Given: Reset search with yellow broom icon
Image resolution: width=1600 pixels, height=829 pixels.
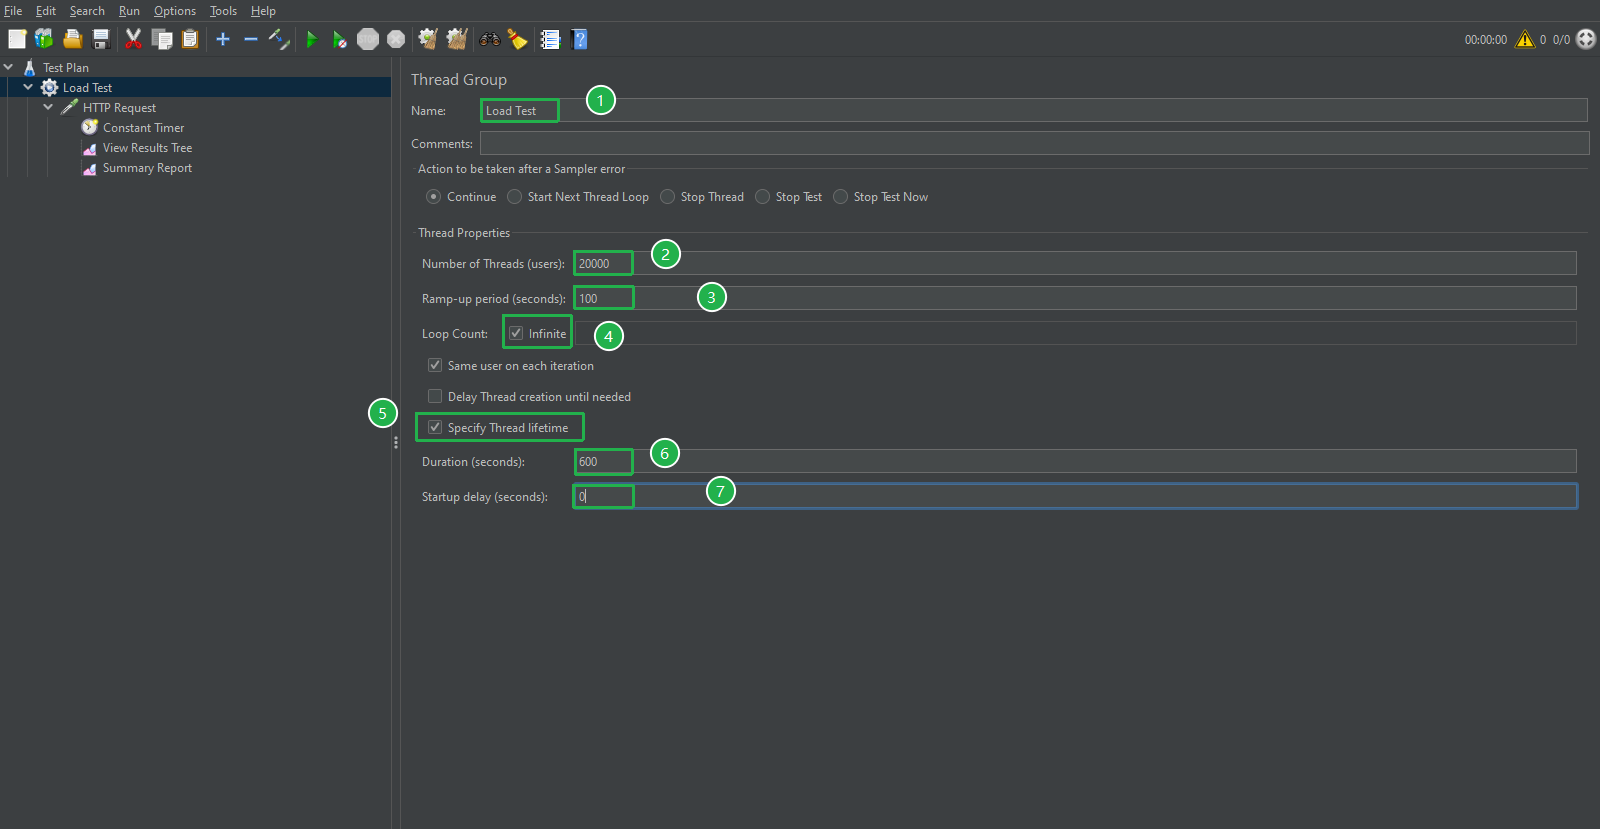Looking at the screenshot, I should tap(517, 39).
